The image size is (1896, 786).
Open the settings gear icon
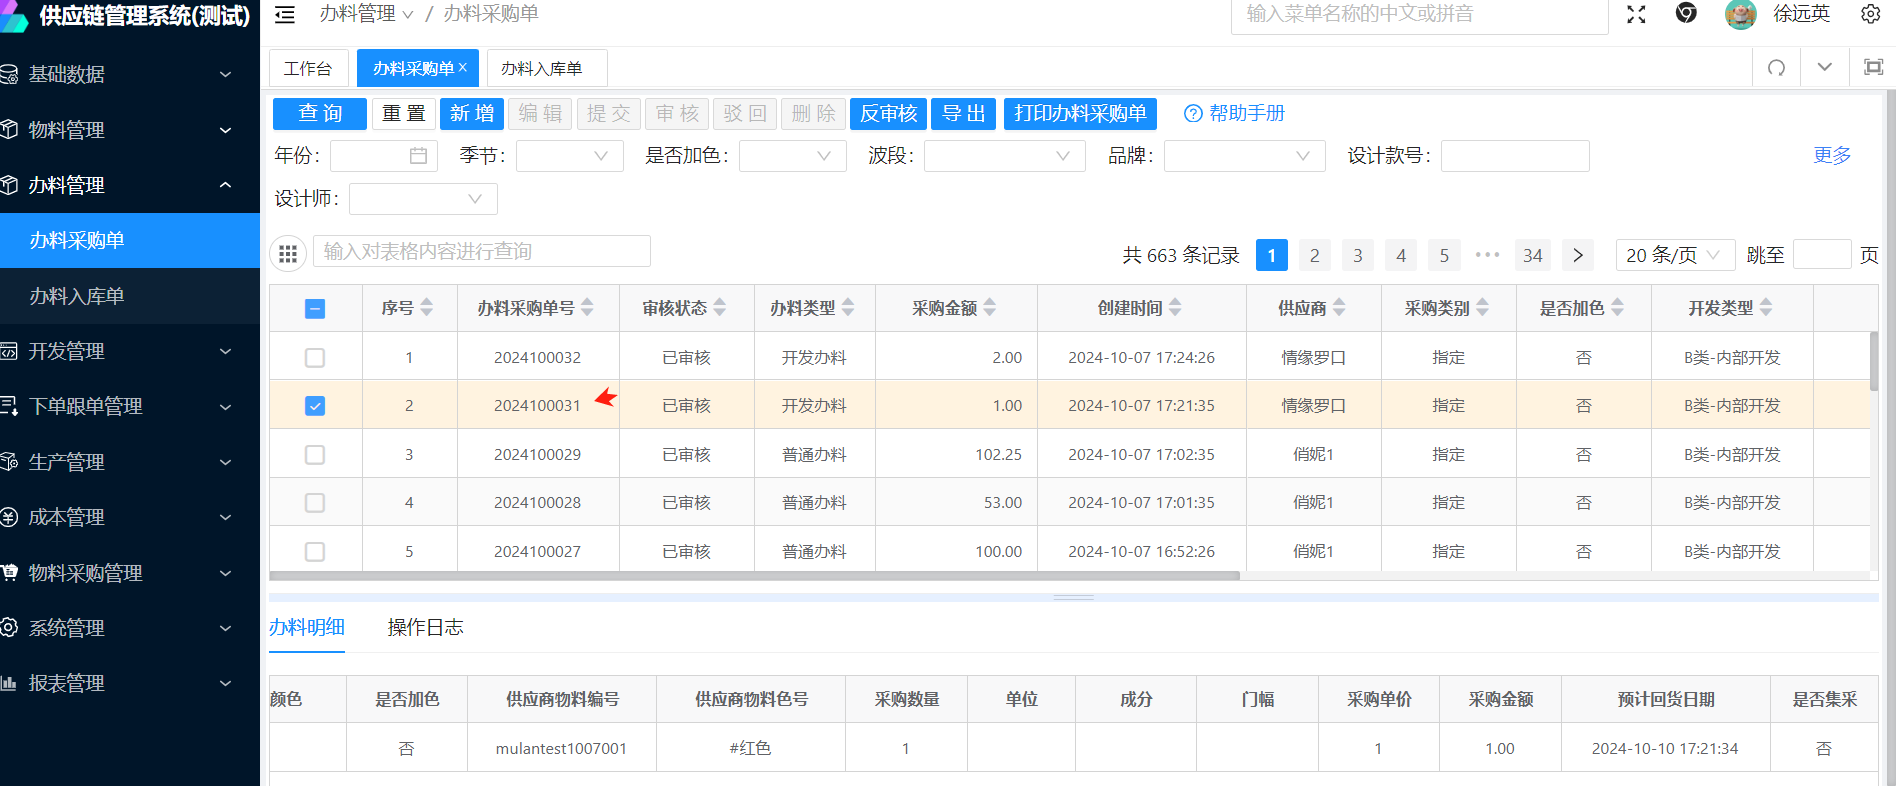1870,14
